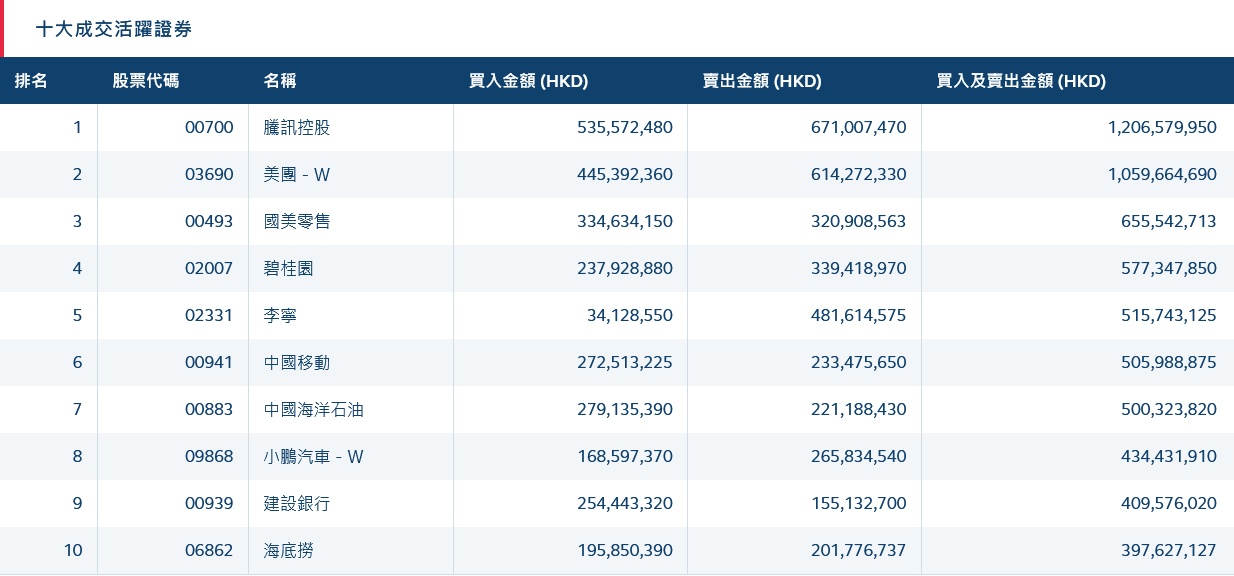Click sell amount 221,188,430
Image resolution: width=1234 pixels, height=576 pixels.
(x=859, y=409)
